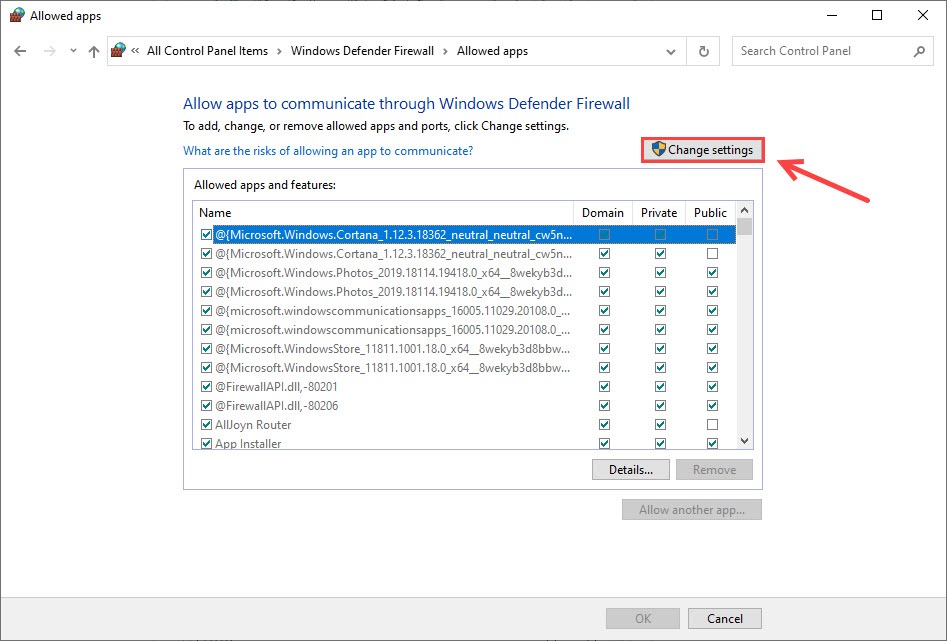Maximize the Allowed apps window
947x641 pixels.
877,15
